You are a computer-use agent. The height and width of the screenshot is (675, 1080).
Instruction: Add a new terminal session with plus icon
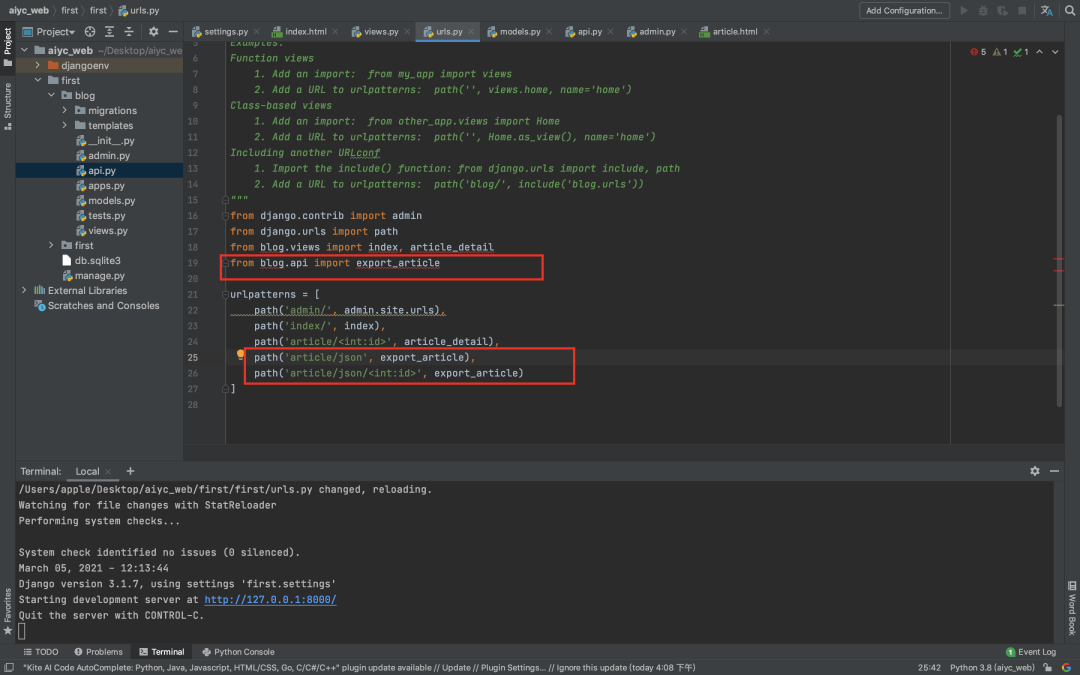(130, 471)
